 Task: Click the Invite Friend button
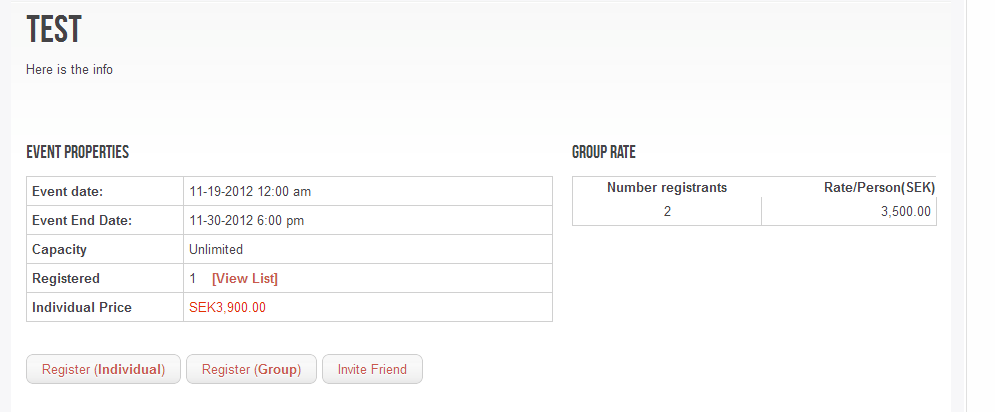click(x=372, y=369)
